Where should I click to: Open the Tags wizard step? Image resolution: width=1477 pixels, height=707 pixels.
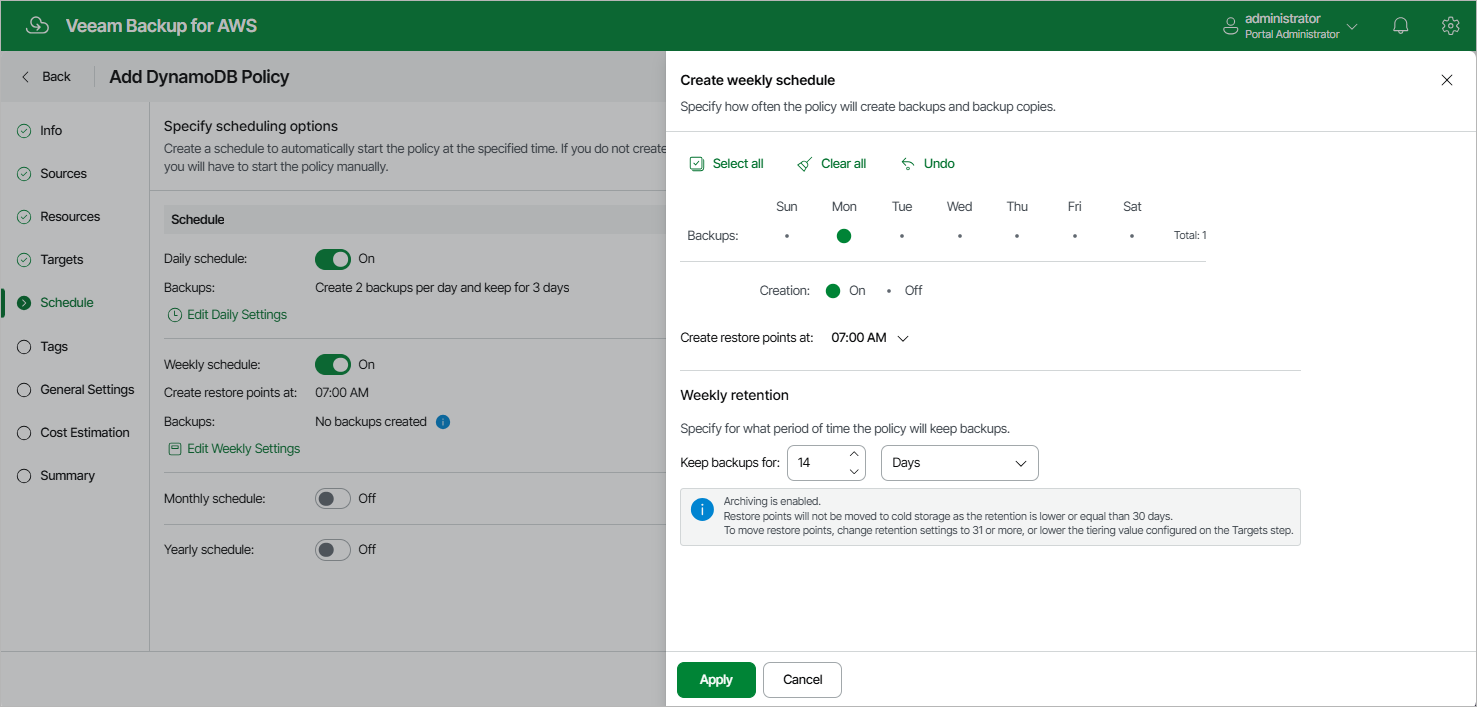[54, 347]
